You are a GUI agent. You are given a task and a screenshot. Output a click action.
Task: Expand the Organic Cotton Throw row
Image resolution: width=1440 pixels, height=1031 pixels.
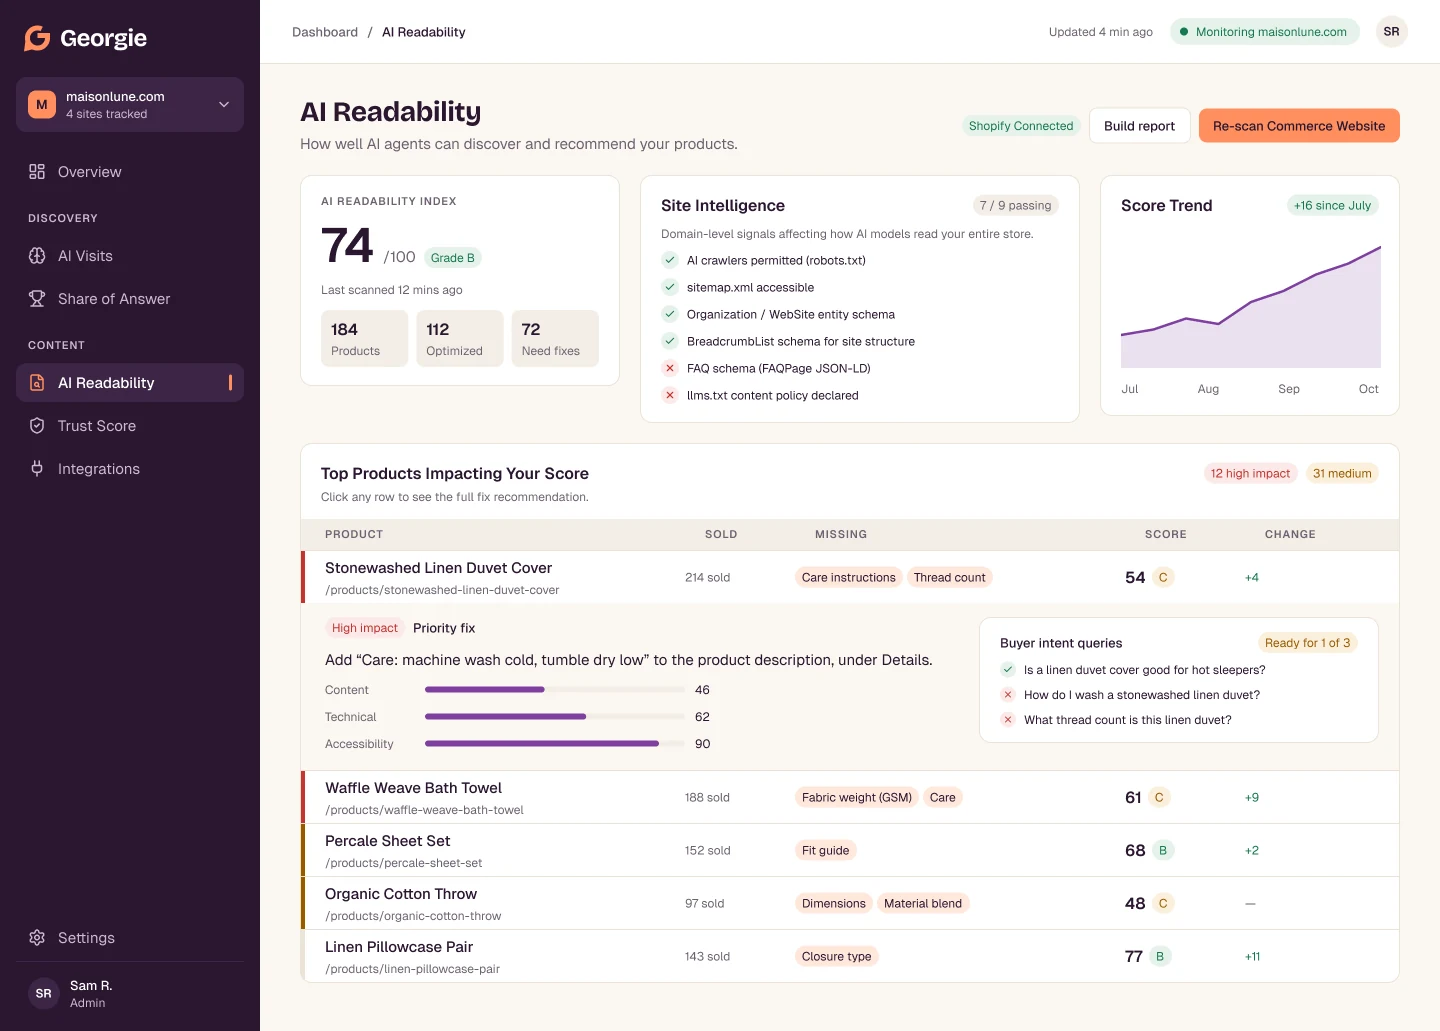850,903
